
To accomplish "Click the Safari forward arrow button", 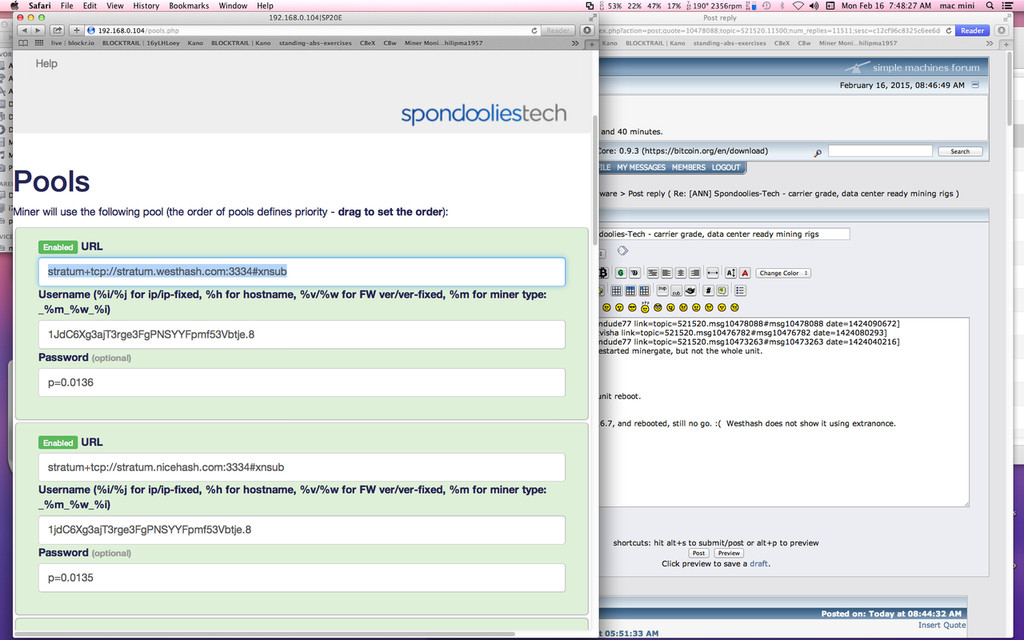I will click(x=38, y=30).
